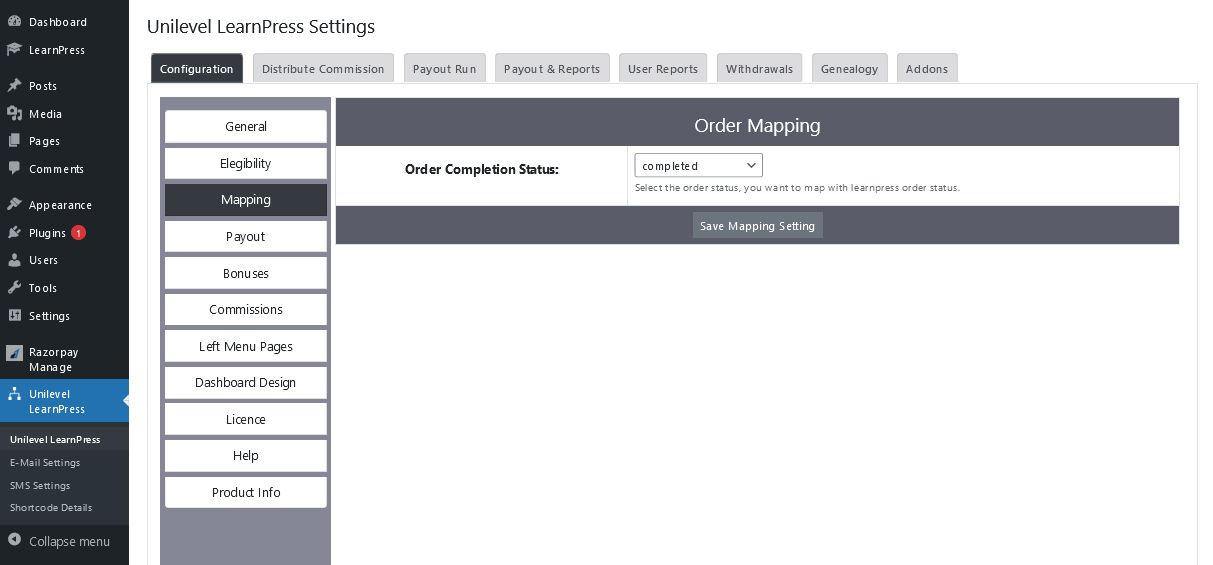Open the Dashboard Design section

tap(246, 383)
